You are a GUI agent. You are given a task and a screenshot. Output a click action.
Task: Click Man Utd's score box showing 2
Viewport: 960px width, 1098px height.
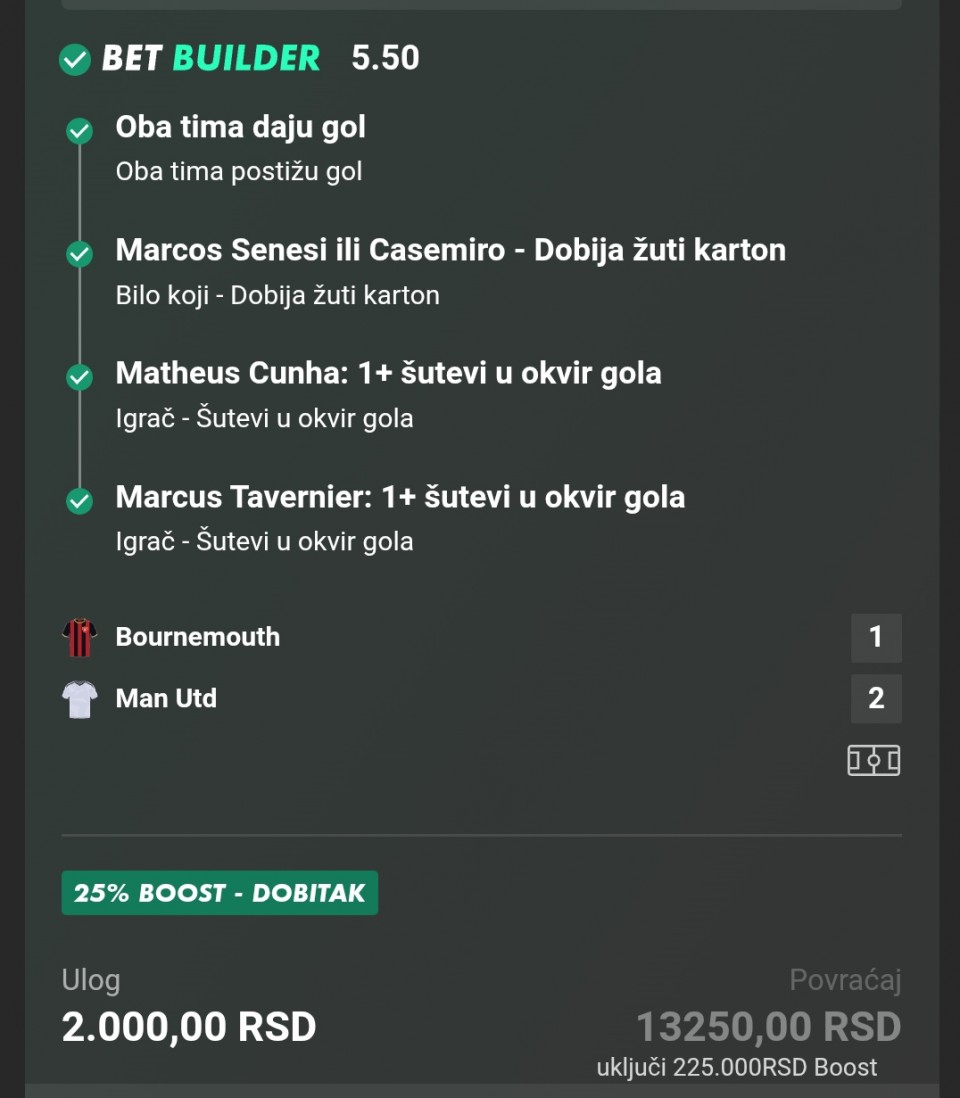(x=876, y=698)
